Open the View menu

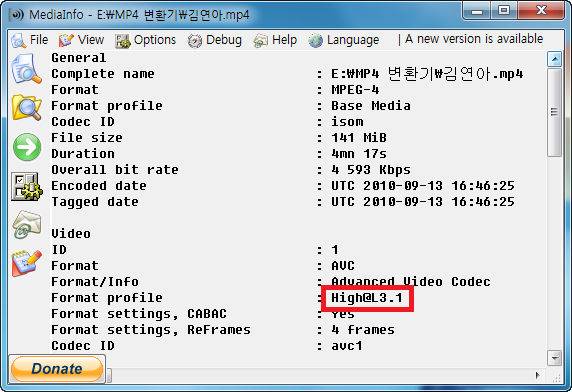(91, 40)
